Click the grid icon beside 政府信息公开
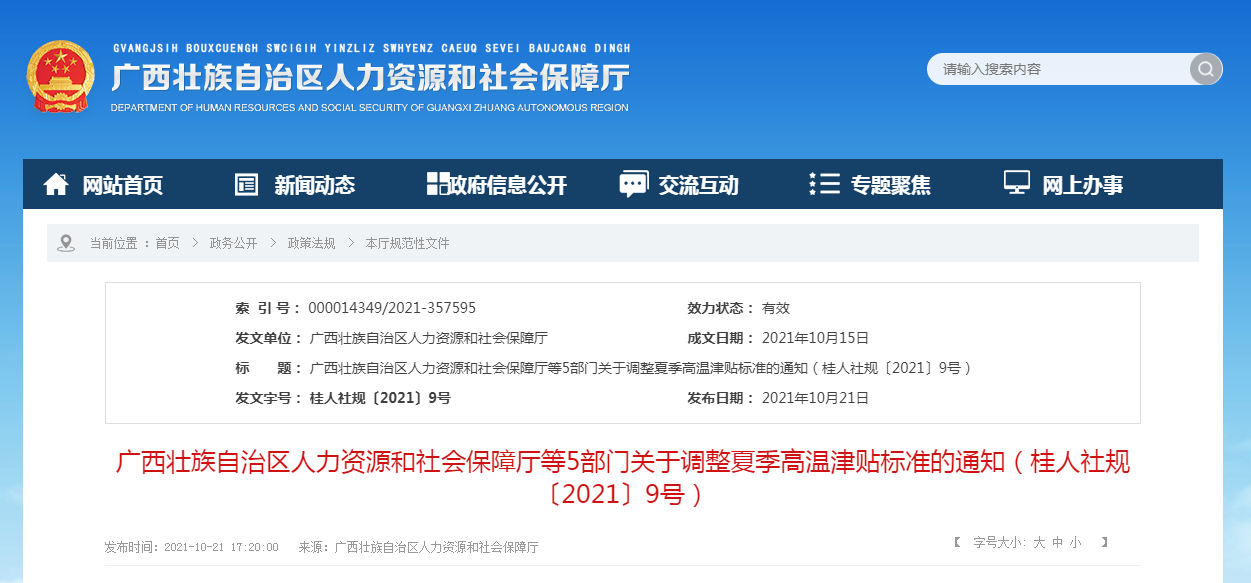This screenshot has height=583, width=1251. (x=438, y=184)
